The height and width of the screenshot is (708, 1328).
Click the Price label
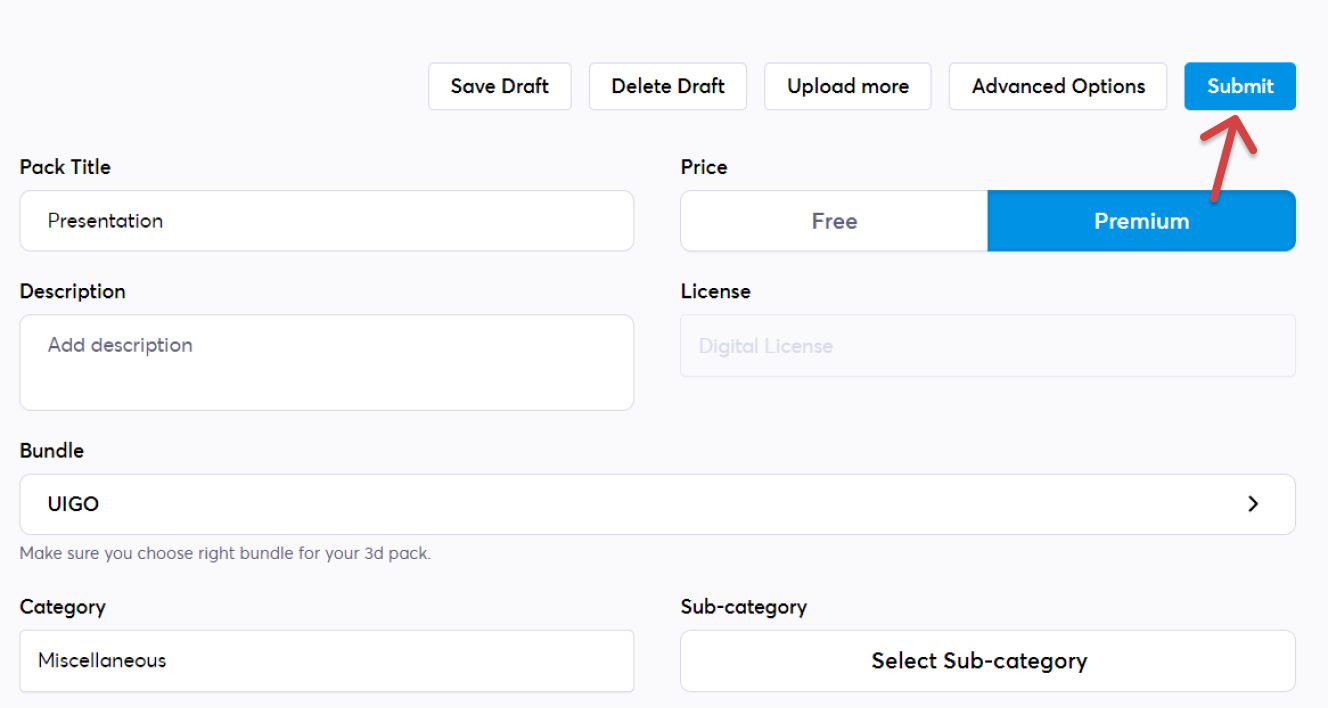coord(704,167)
